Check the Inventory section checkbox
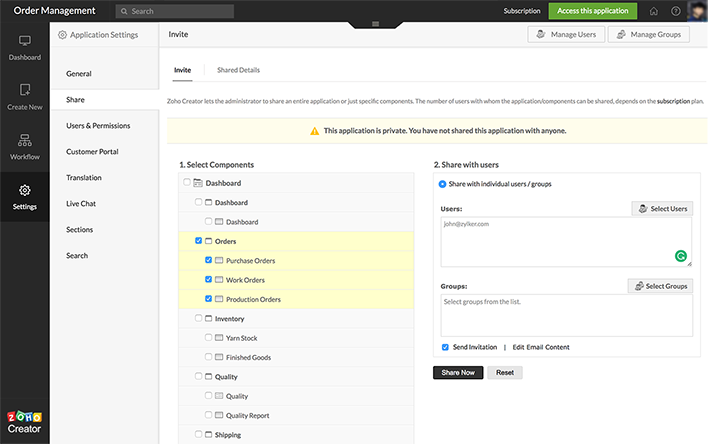The image size is (708, 444). (x=198, y=318)
